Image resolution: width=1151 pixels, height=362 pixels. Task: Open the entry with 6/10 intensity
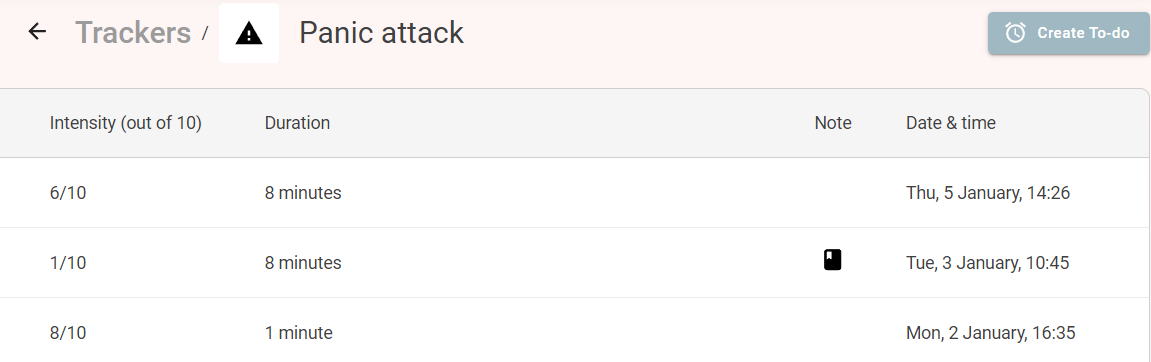tap(574, 193)
